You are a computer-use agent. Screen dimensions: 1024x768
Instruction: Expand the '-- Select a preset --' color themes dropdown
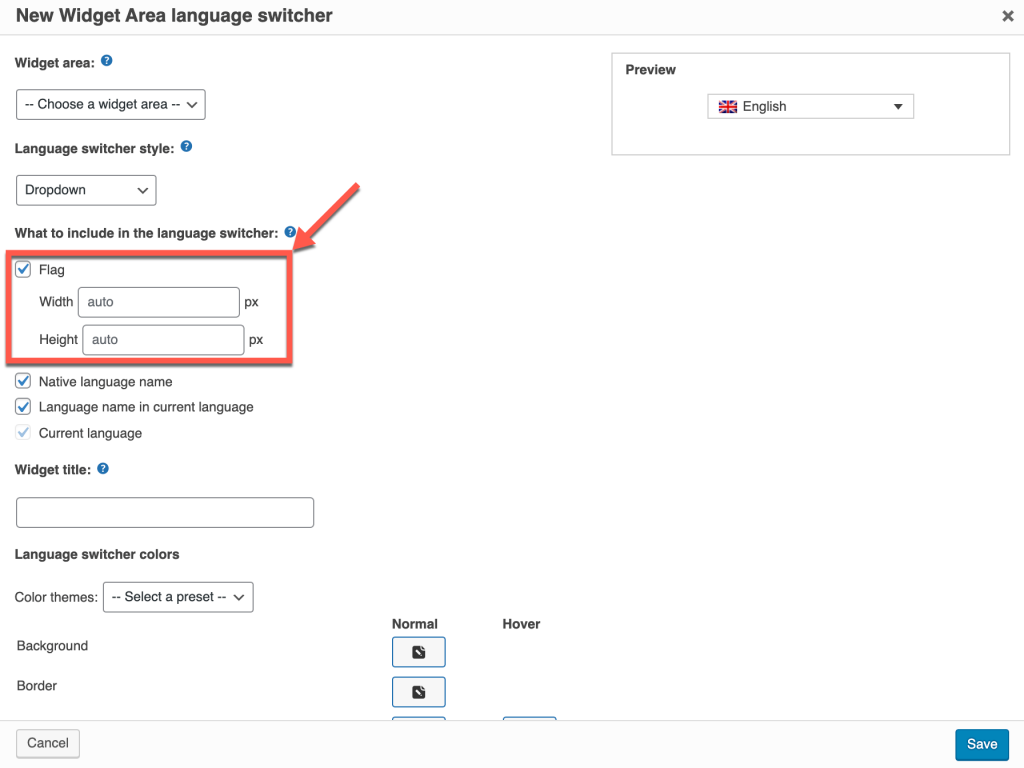[178, 597]
